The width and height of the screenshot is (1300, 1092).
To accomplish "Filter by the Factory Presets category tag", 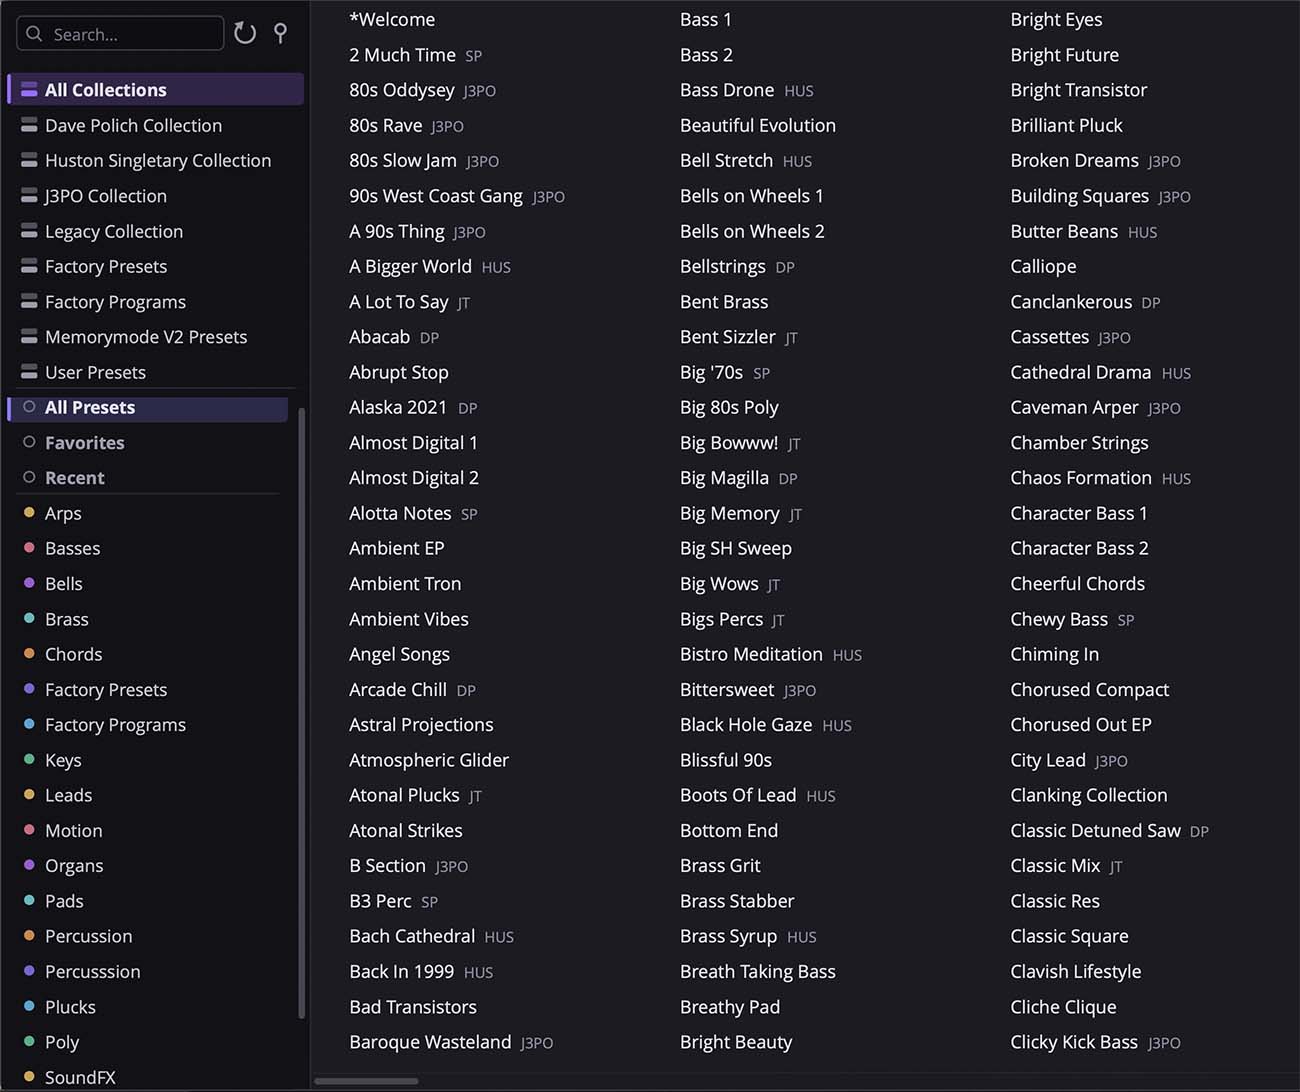I will 106,689.
